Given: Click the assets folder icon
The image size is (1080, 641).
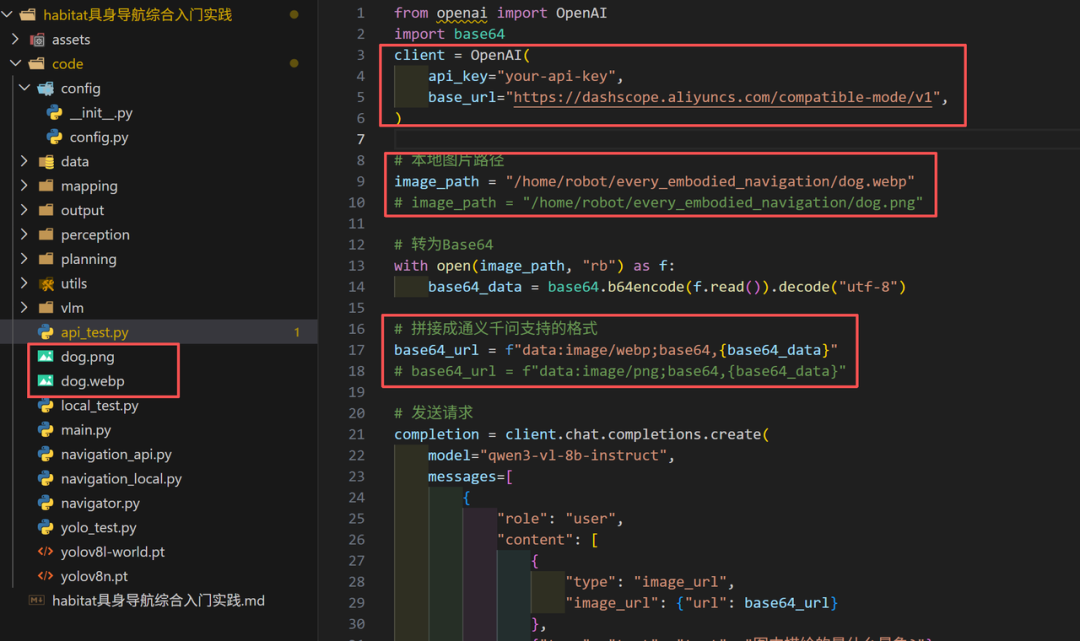Looking at the screenshot, I should 37,39.
